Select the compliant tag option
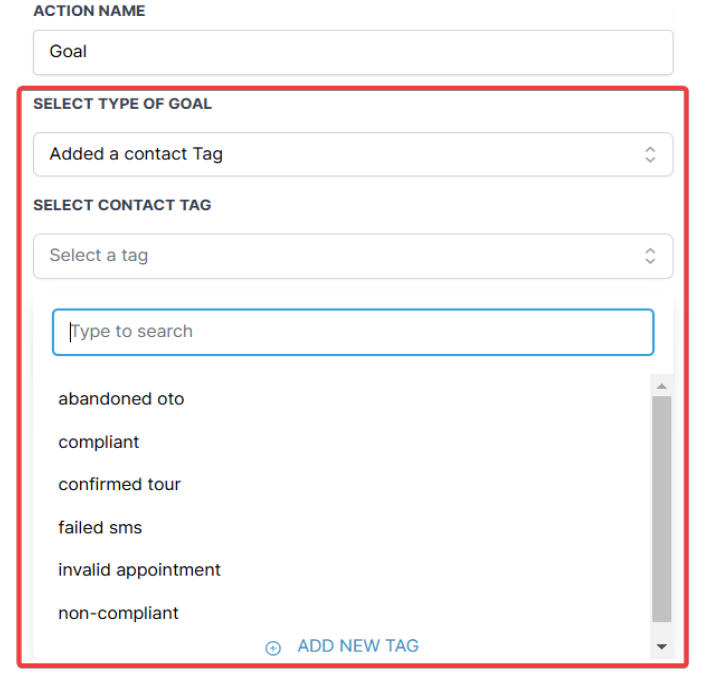Image resolution: width=716 pixels, height=686 pixels. coord(99,442)
